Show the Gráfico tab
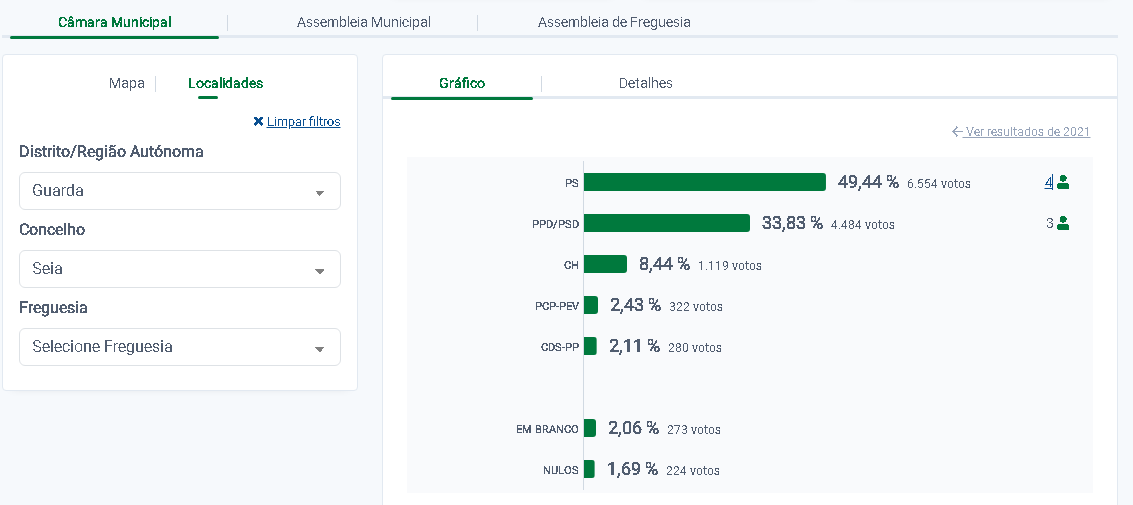Screen dimensions: 1133x505 point(462,83)
